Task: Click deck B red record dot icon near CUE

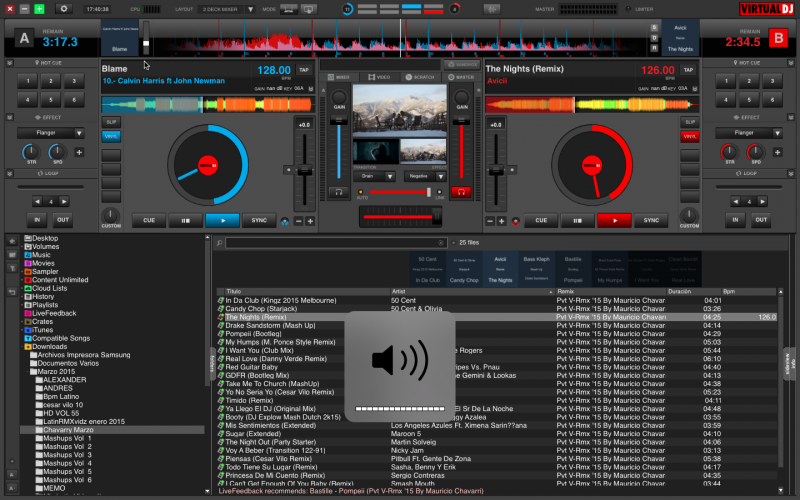Action: point(515,221)
